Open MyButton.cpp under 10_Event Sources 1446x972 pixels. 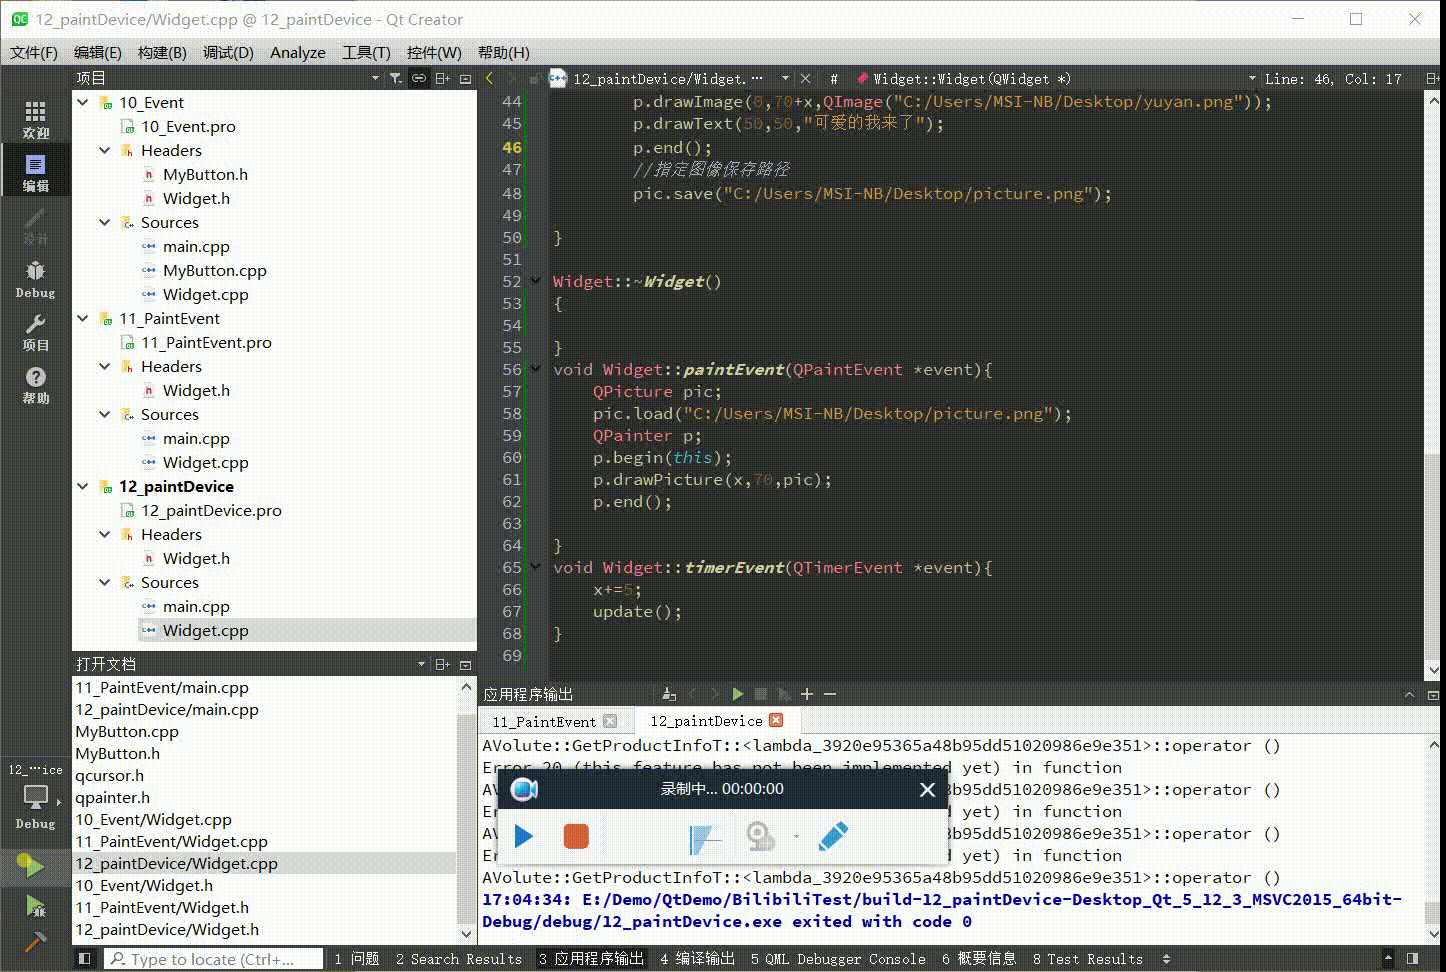click(x=214, y=270)
